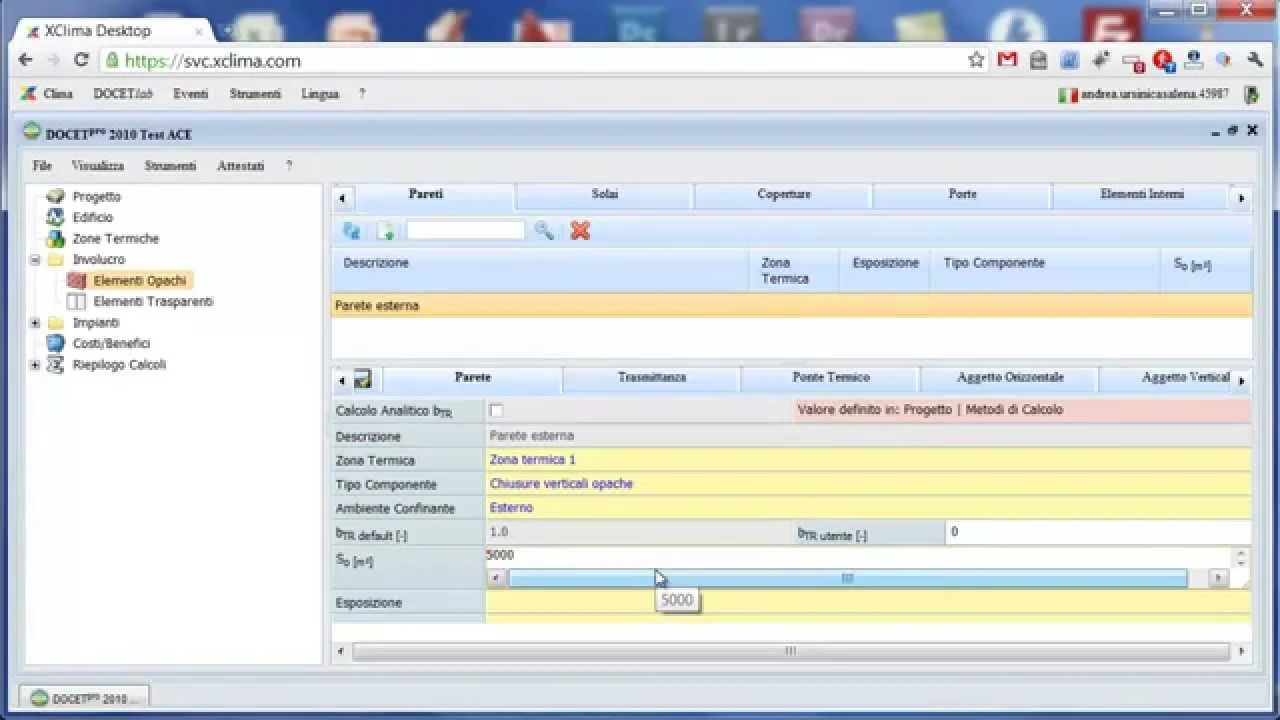The image size is (1280, 720).
Task: Click the bTR utente input field
Action: click(1096, 532)
